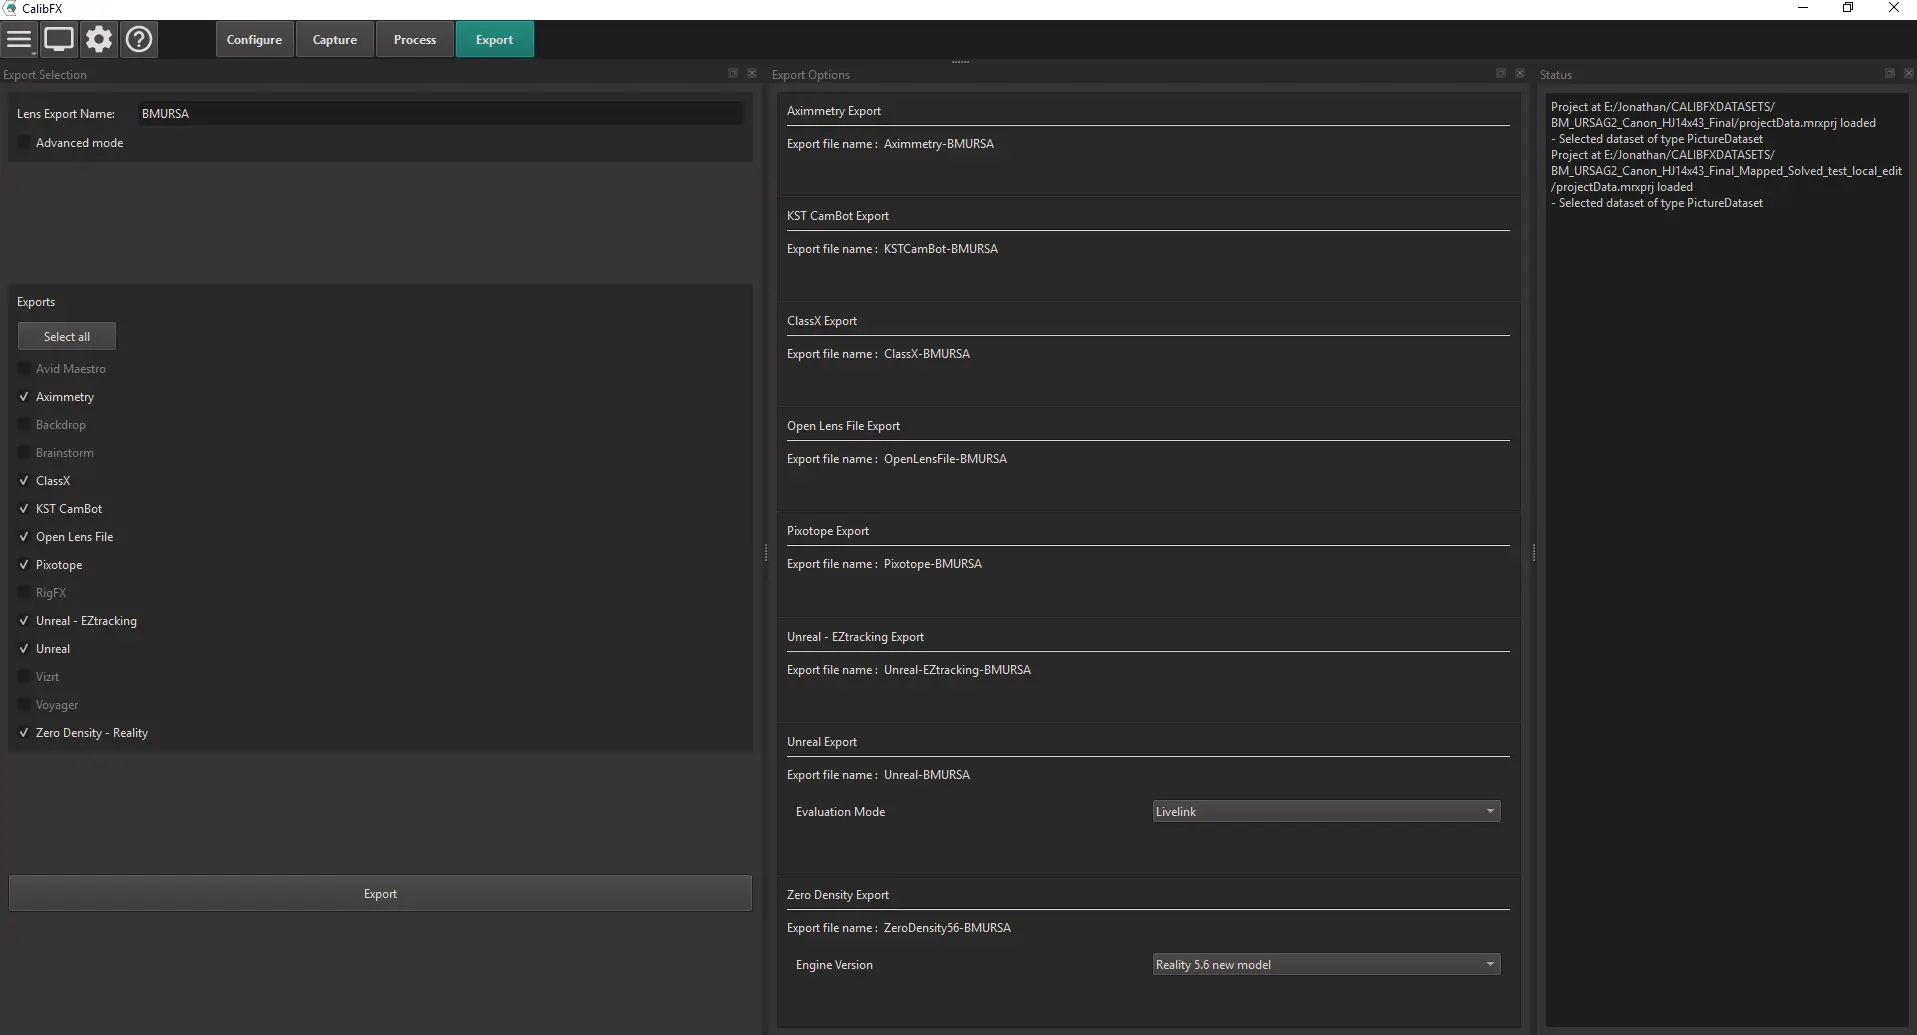
Task: Float the Status panel
Action: point(1890,74)
